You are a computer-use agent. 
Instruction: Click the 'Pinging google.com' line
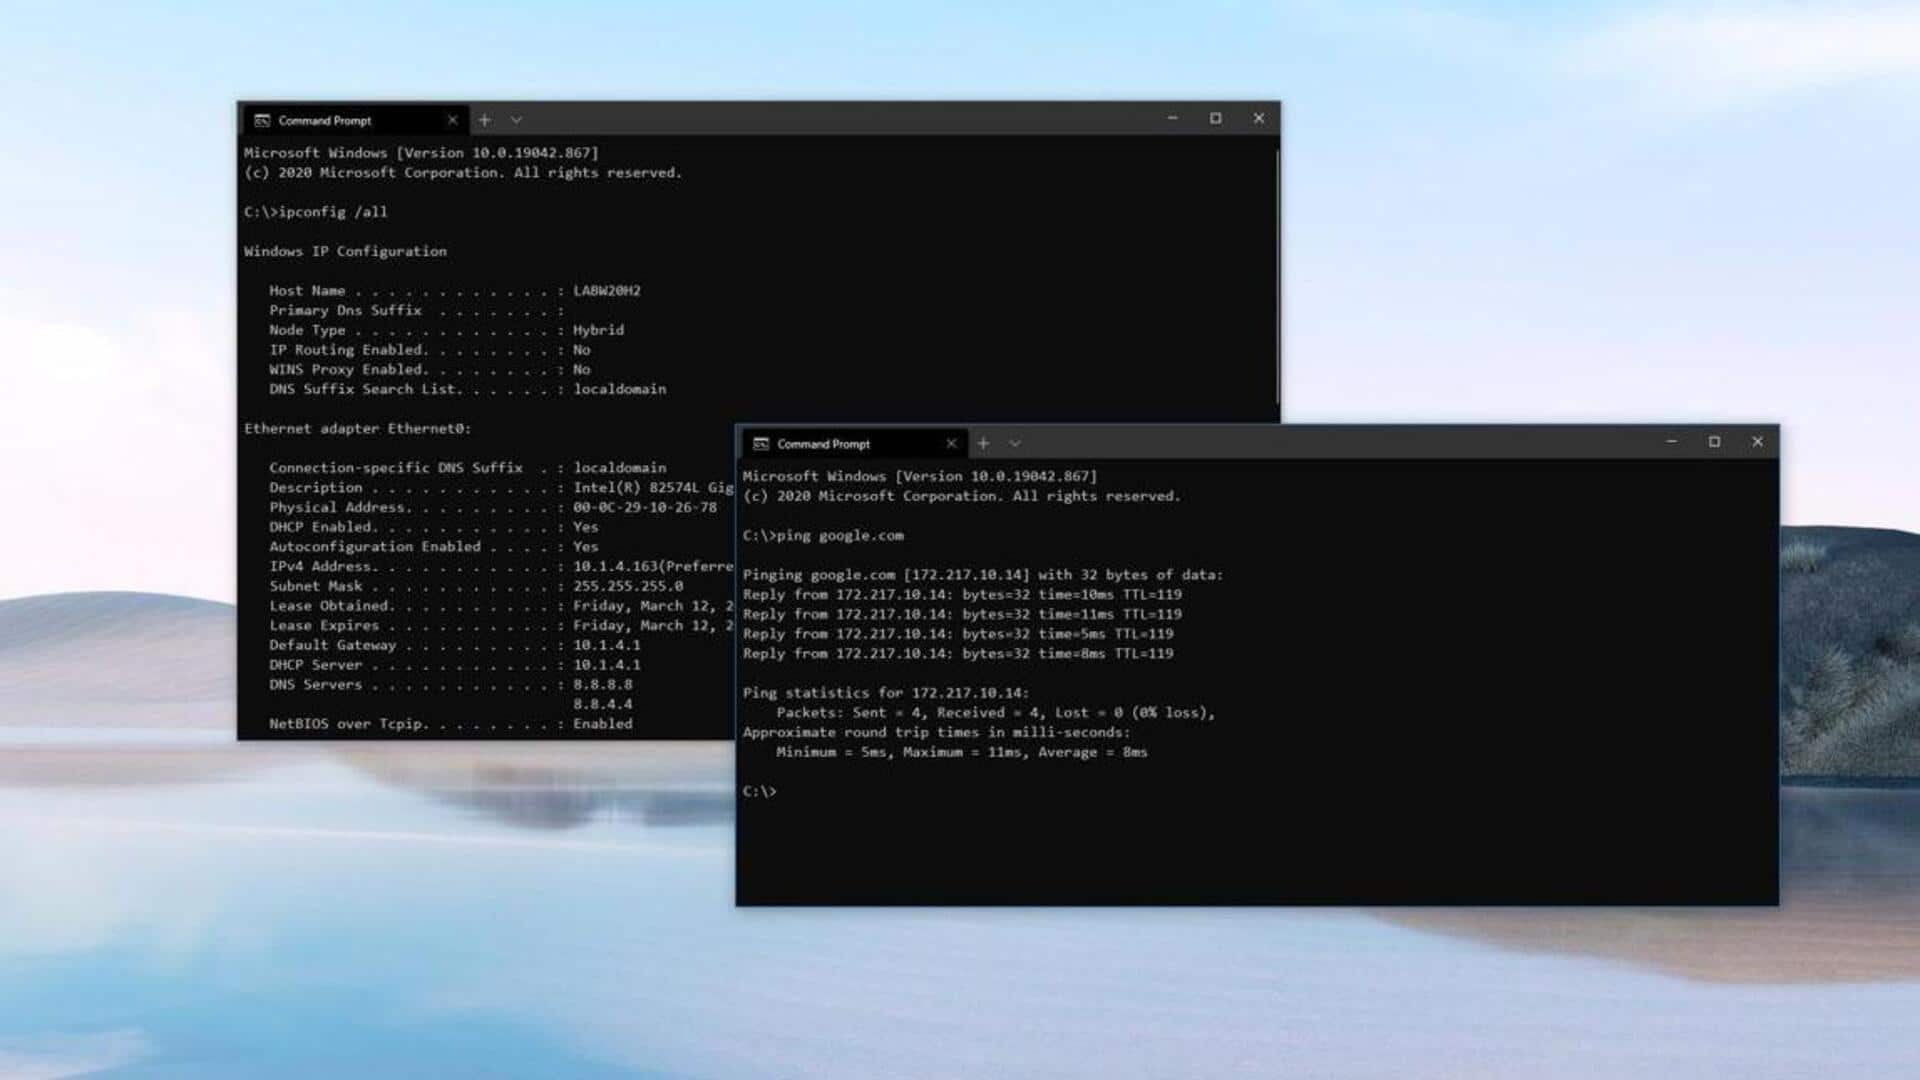983,575
